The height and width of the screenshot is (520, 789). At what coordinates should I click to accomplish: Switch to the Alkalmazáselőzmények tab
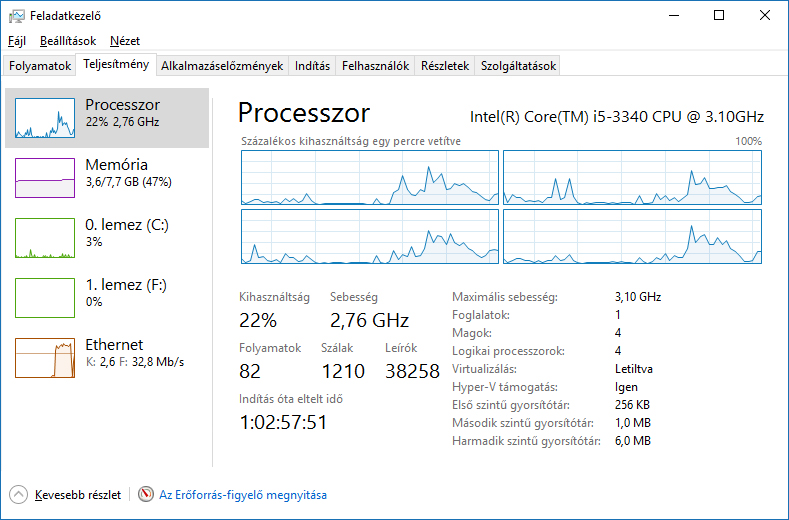click(x=222, y=66)
